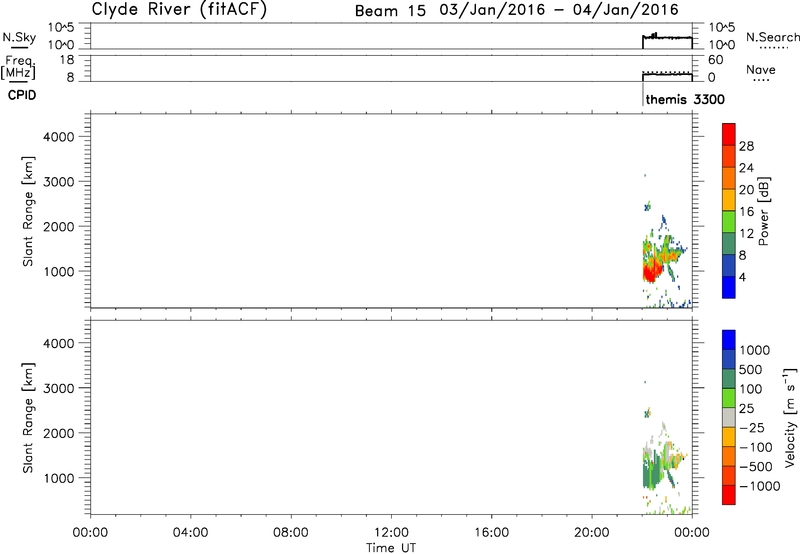Pick the red bottom segment of velocity color bar
The width and height of the screenshot is (800, 554).
coord(729,494)
